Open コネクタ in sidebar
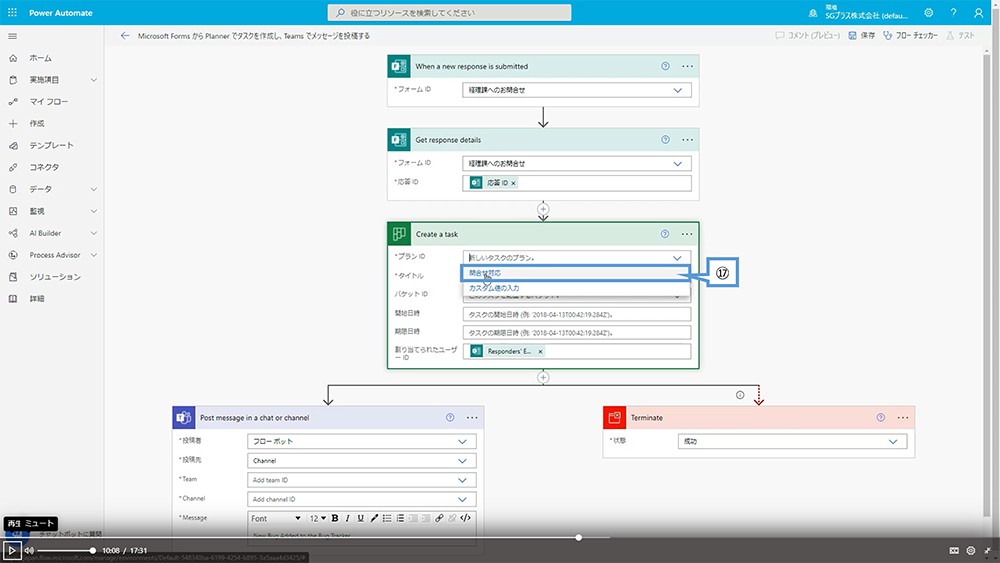This screenshot has width=1000, height=563. (x=44, y=167)
